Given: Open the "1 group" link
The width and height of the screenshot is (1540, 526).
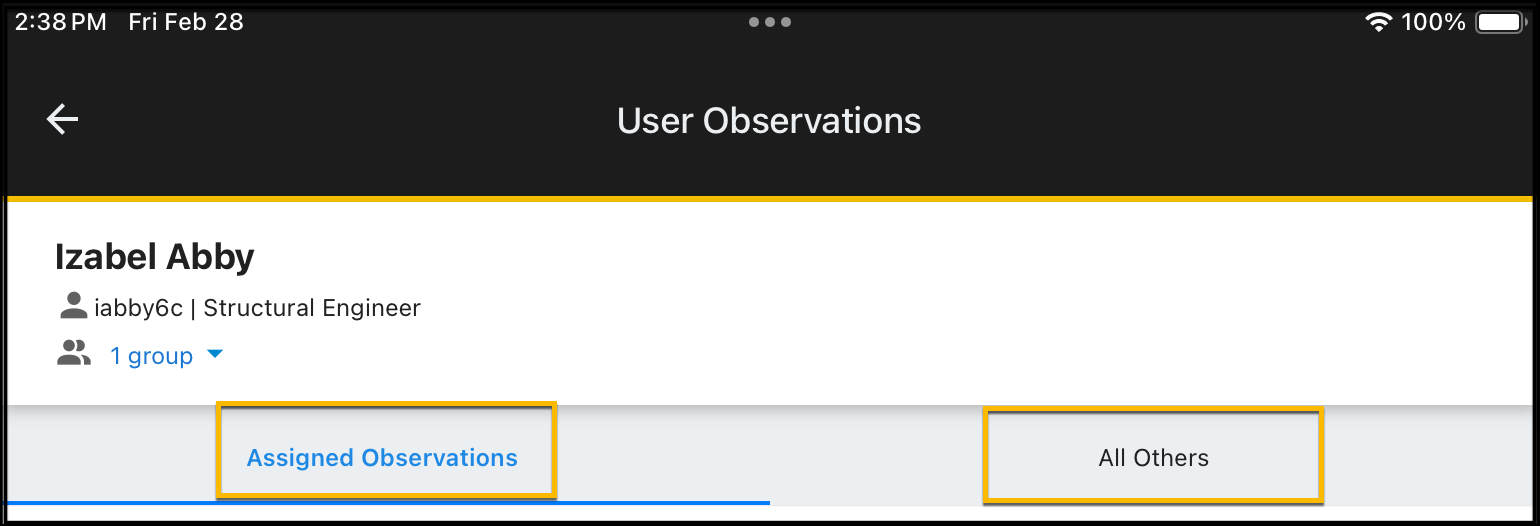Looking at the screenshot, I should 151,356.
